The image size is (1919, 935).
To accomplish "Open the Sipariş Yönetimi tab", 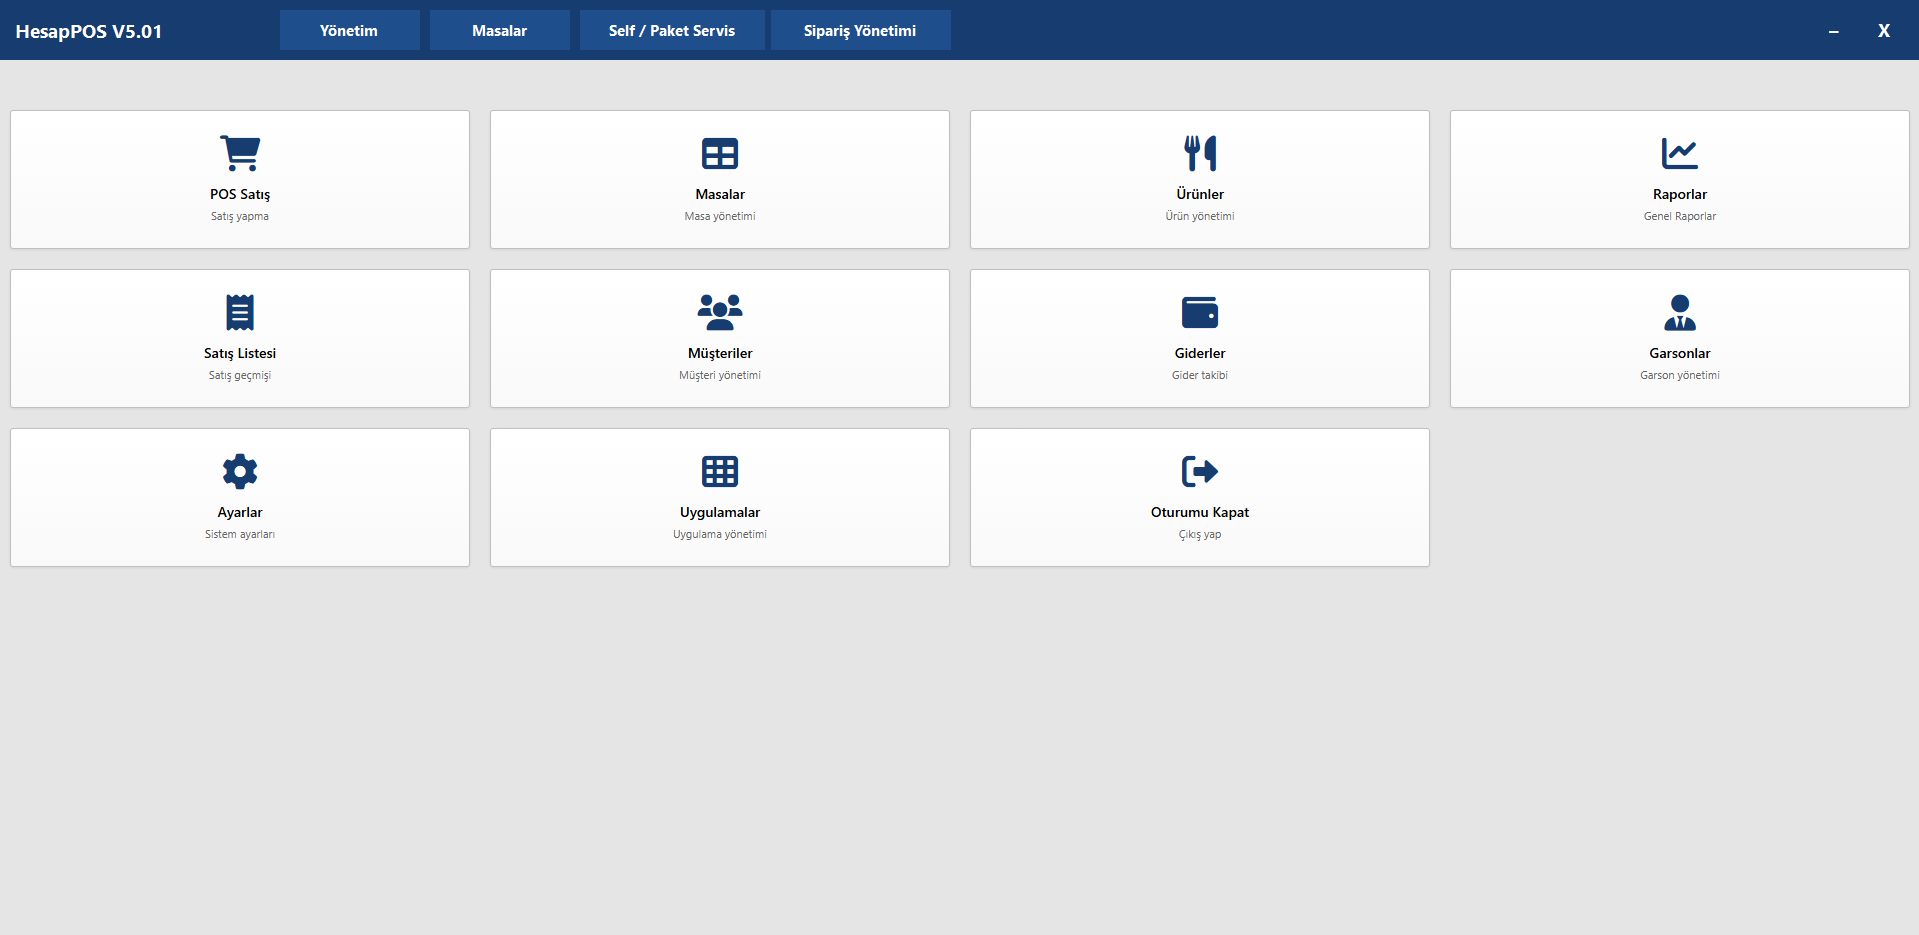I will (860, 31).
